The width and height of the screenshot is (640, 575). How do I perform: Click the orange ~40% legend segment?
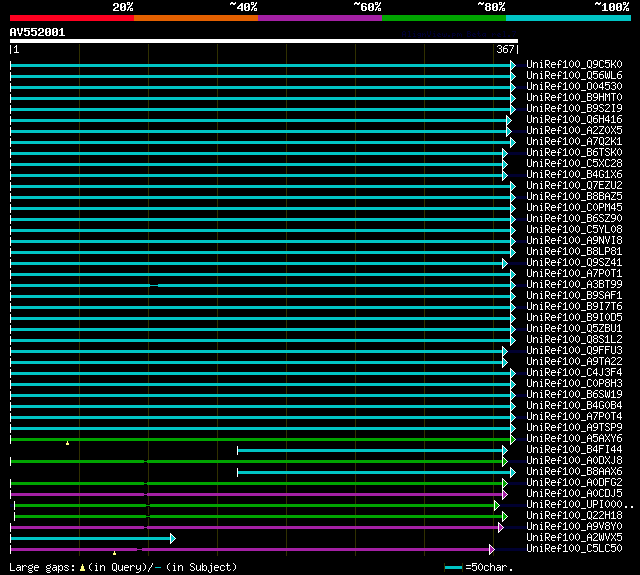pos(196,18)
